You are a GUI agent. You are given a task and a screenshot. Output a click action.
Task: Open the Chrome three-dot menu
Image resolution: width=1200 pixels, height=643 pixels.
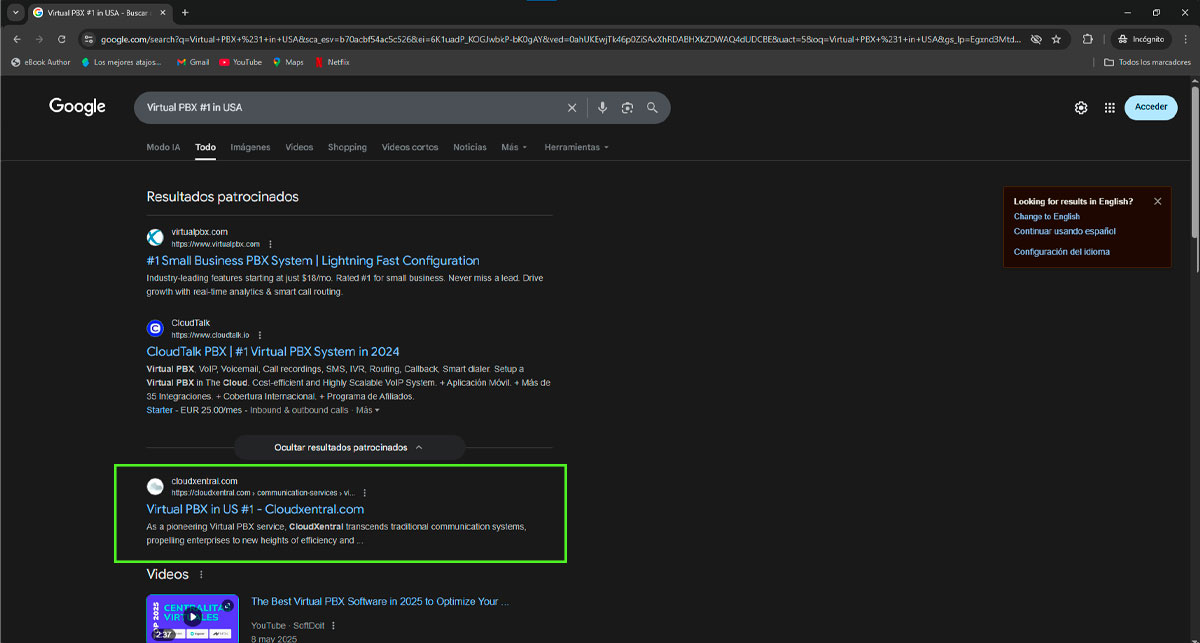[x=1185, y=39]
